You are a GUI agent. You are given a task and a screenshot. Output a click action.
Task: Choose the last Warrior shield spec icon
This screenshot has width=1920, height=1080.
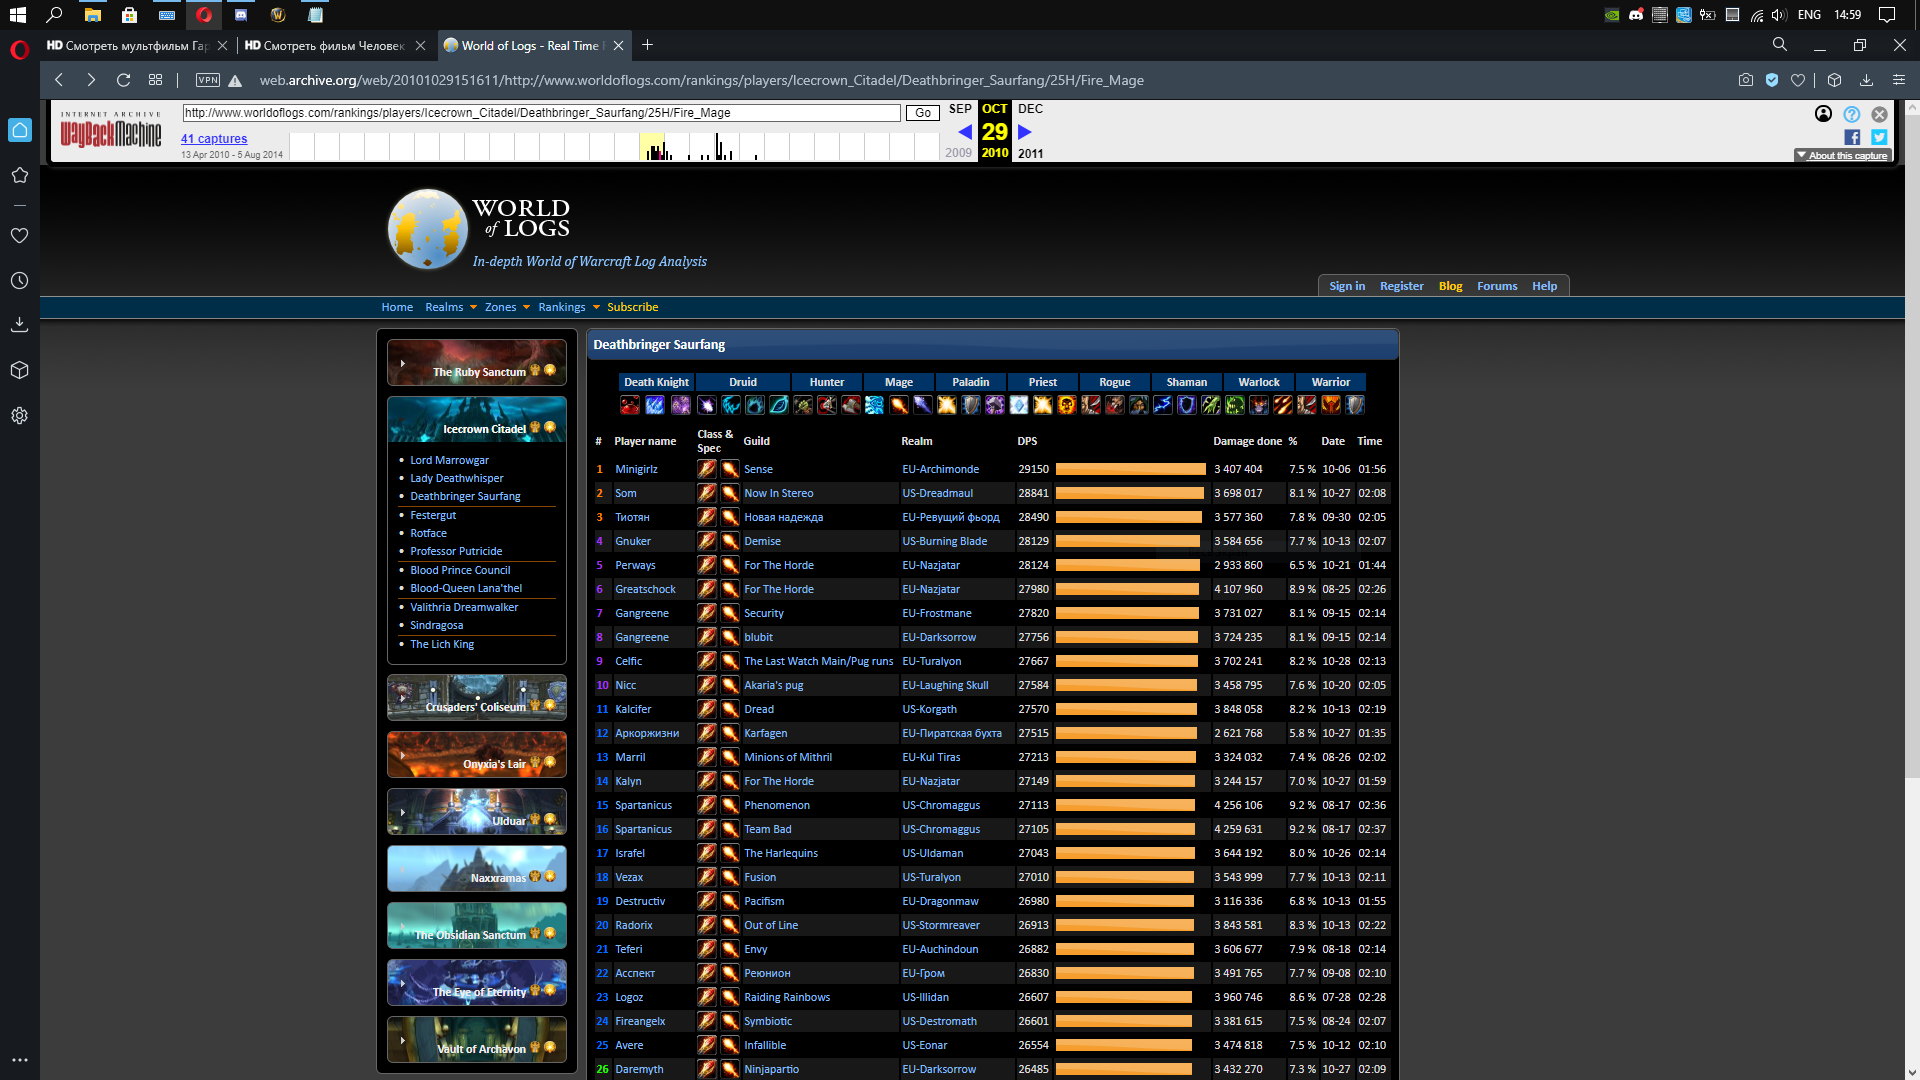[x=1355, y=405]
